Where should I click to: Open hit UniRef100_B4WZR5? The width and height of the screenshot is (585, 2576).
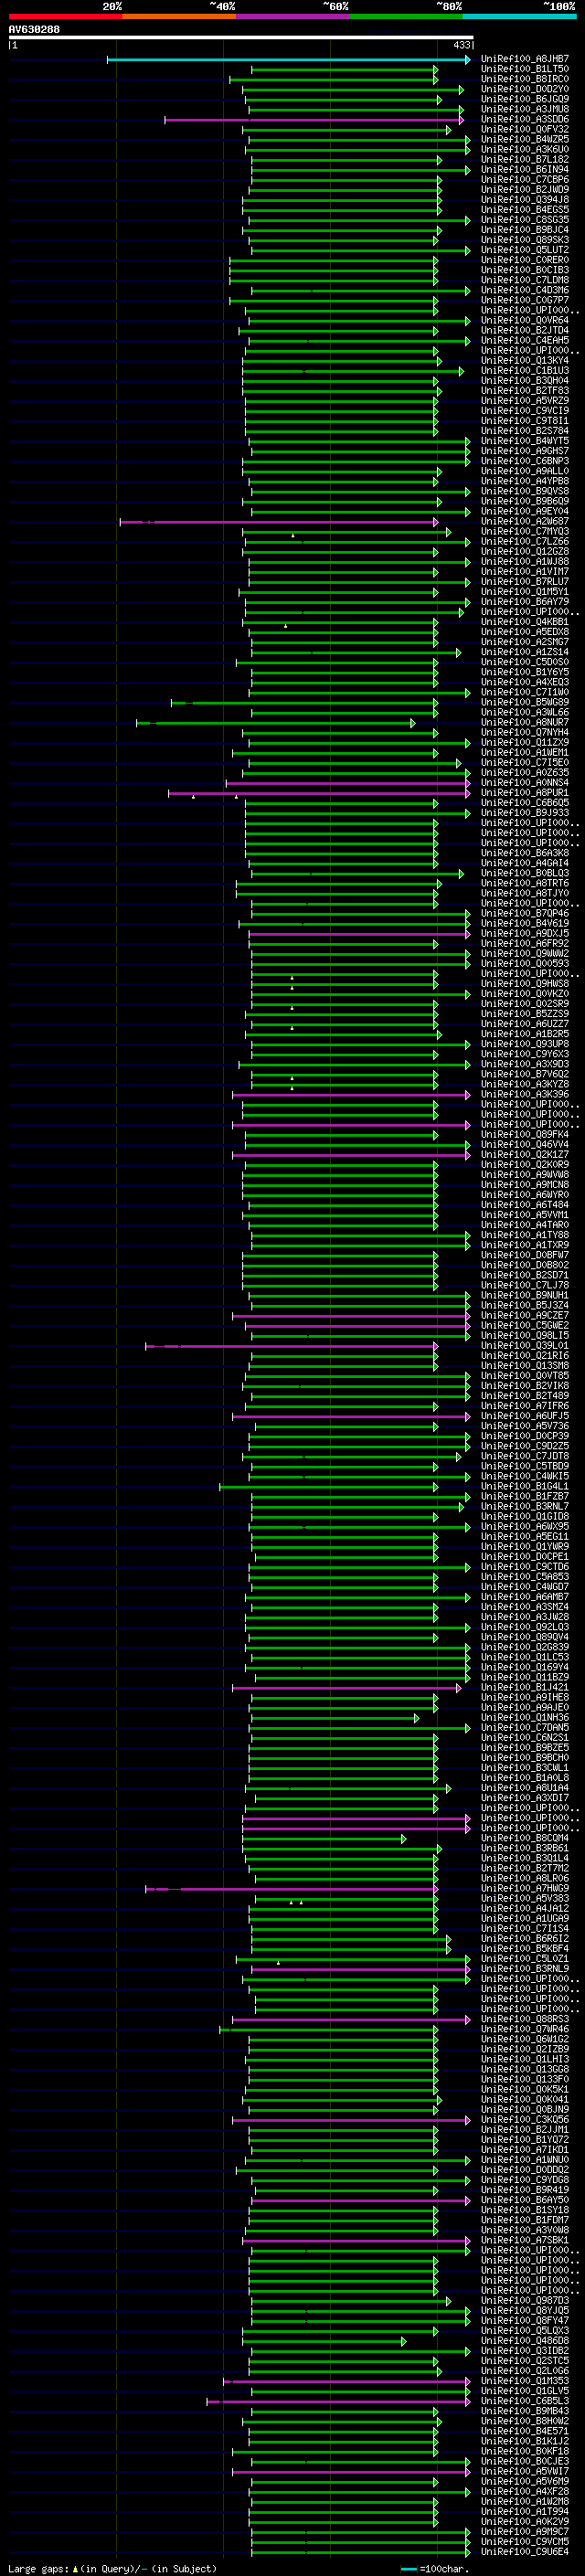pyautogui.click(x=525, y=140)
